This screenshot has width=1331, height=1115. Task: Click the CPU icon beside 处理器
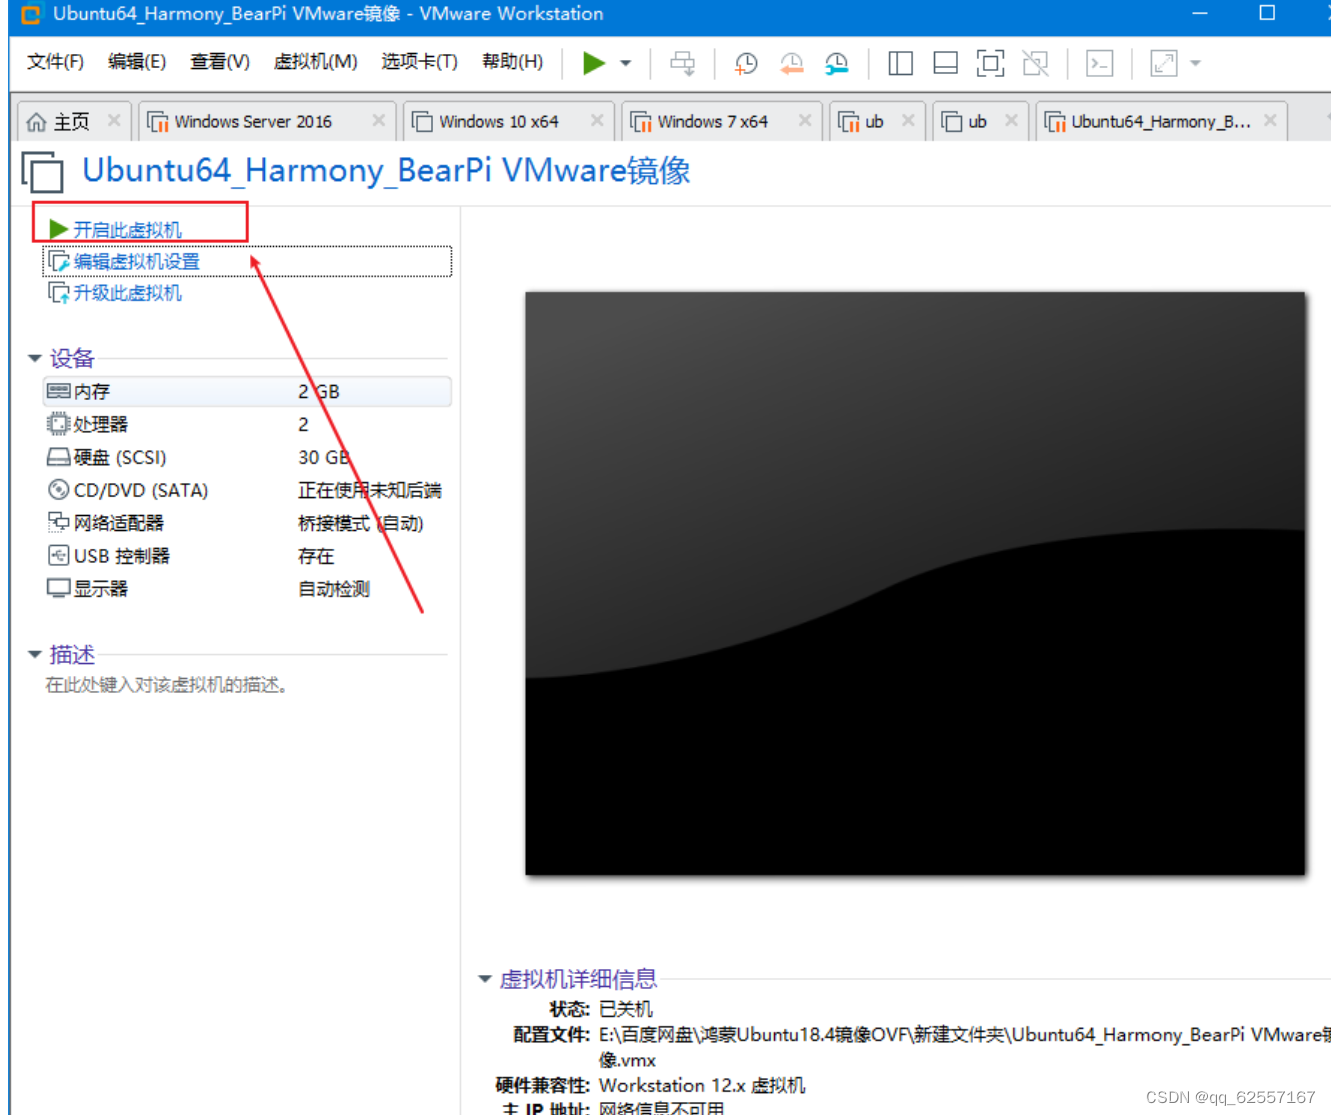point(58,424)
